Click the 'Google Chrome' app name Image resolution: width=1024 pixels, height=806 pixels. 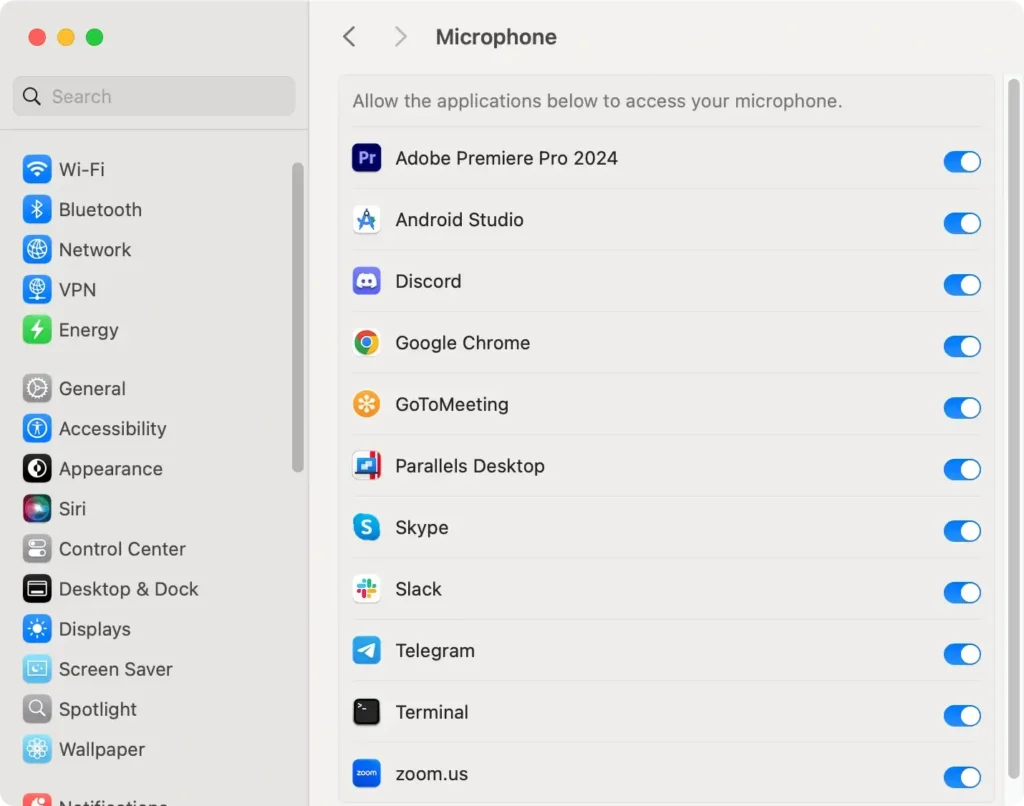pyautogui.click(x=462, y=343)
